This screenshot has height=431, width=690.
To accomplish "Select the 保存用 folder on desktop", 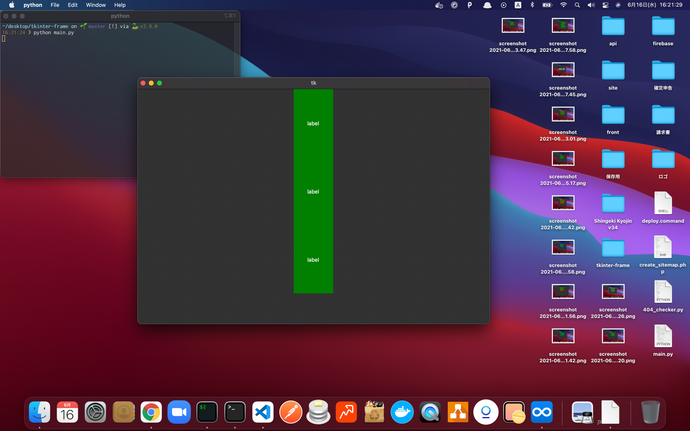I will tap(613, 159).
